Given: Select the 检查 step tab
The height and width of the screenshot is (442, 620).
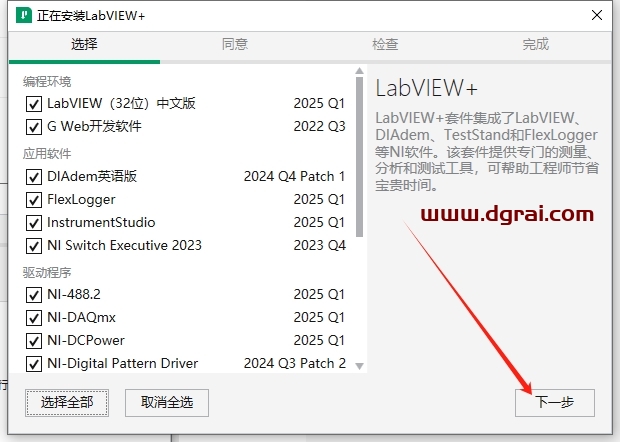Looking at the screenshot, I should [385, 44].
